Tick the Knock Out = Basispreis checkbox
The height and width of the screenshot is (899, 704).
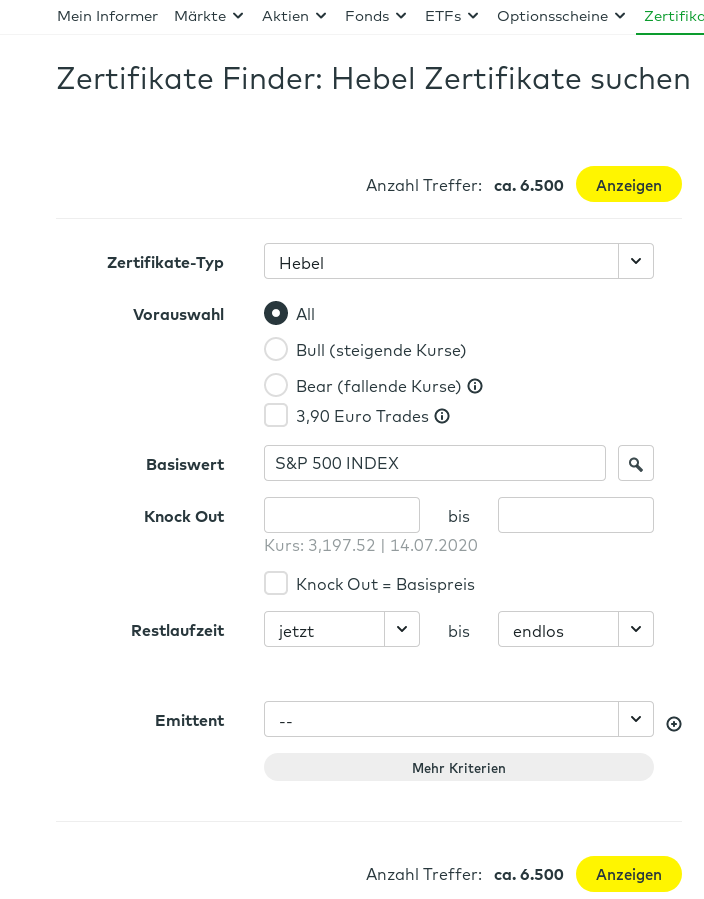coord(276,584)
